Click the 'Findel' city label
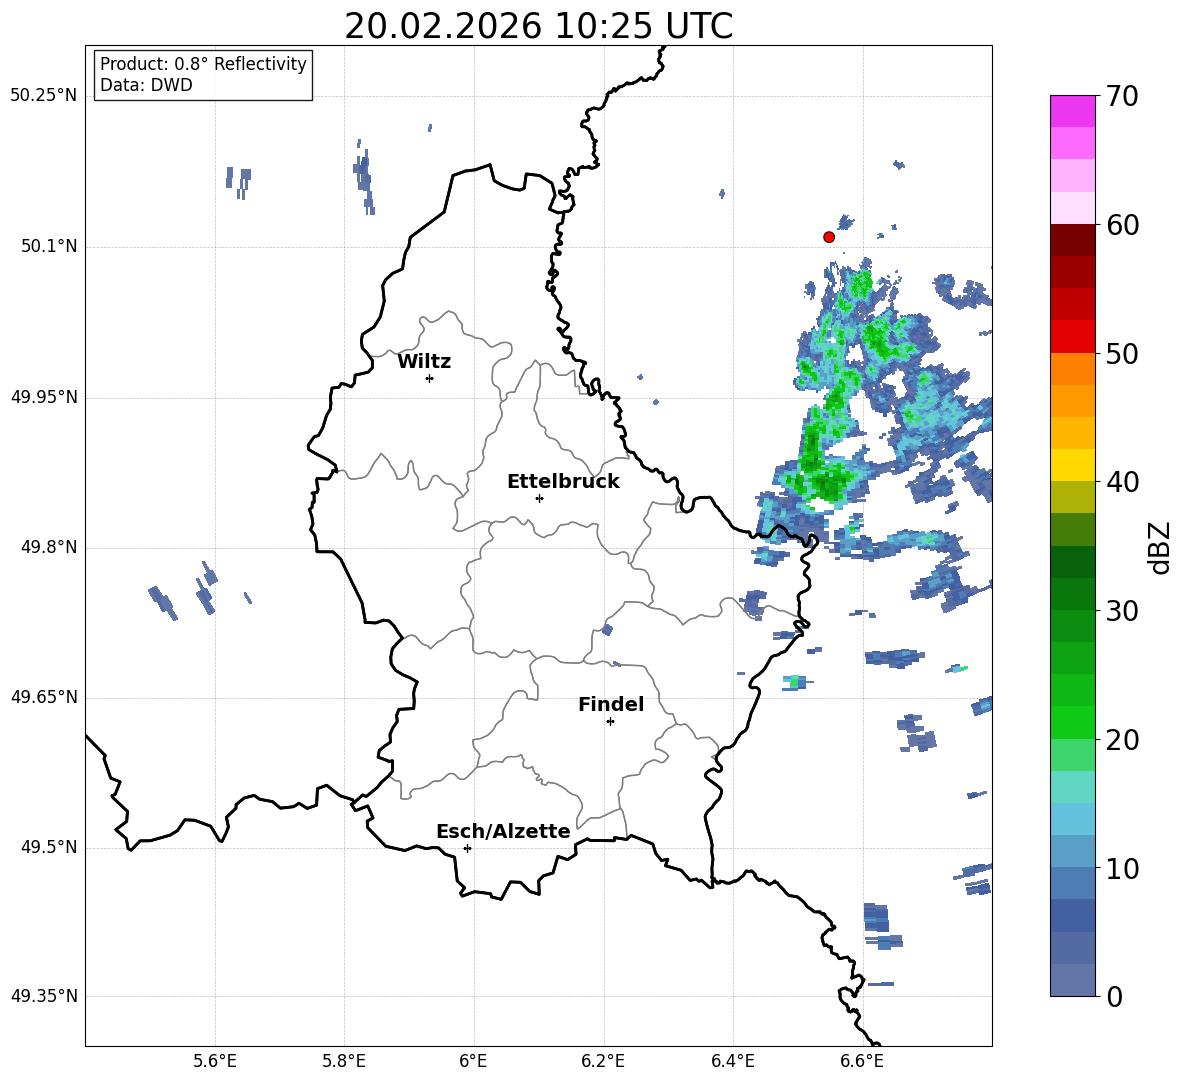The image size is (1184, 1081). tap(611, 704)
